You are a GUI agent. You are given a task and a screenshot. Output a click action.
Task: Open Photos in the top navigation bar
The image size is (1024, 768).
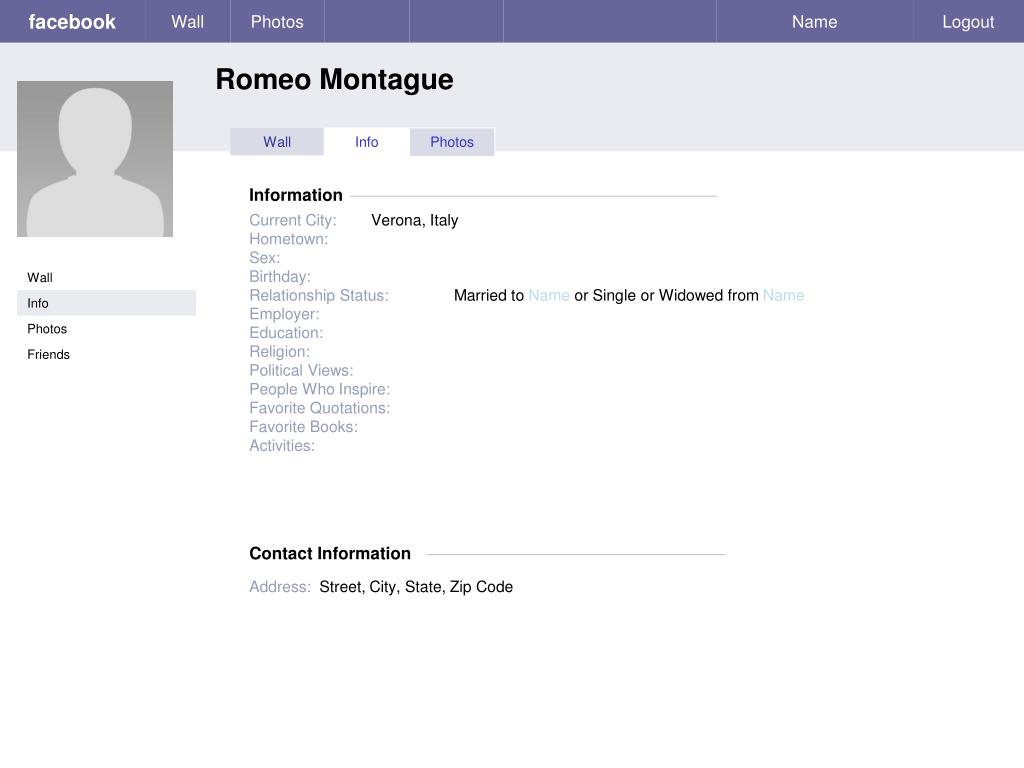tap(277, 22)
